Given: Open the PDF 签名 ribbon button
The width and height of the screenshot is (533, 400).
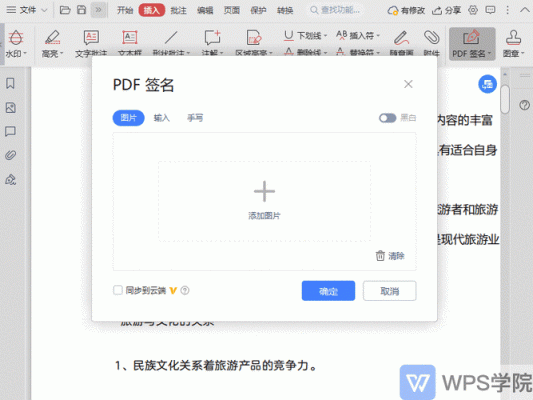Looking at the screenshot, I should (x=472, y=44).
